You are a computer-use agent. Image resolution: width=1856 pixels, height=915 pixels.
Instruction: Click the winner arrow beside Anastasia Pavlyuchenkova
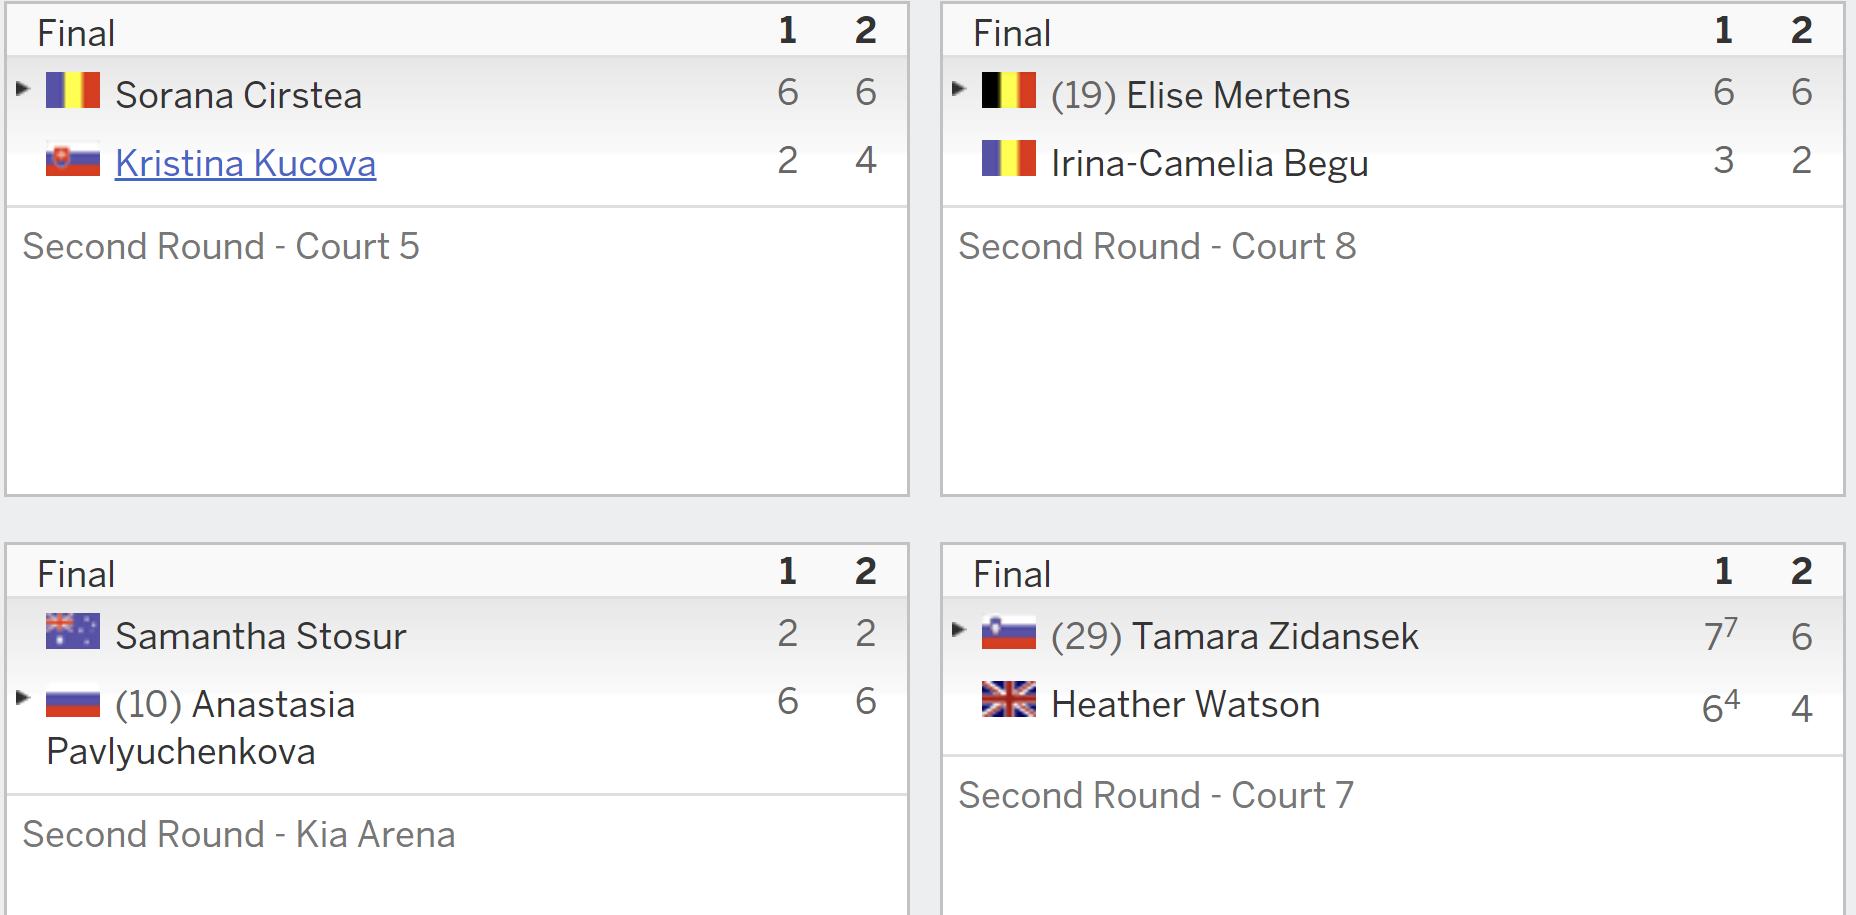click(x=24, y=697)
